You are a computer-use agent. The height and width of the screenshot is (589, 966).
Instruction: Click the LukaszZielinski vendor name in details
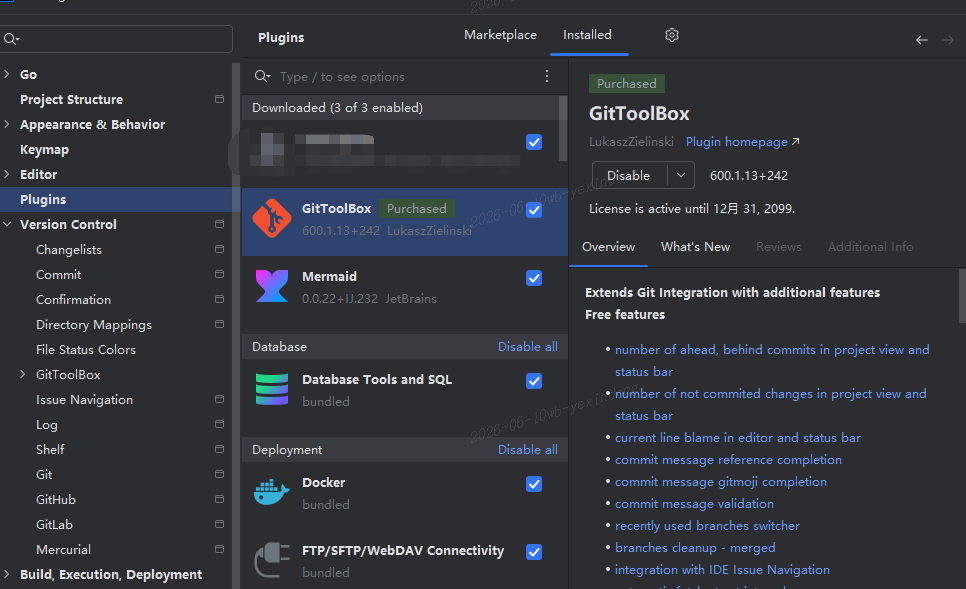click(631, 142)
